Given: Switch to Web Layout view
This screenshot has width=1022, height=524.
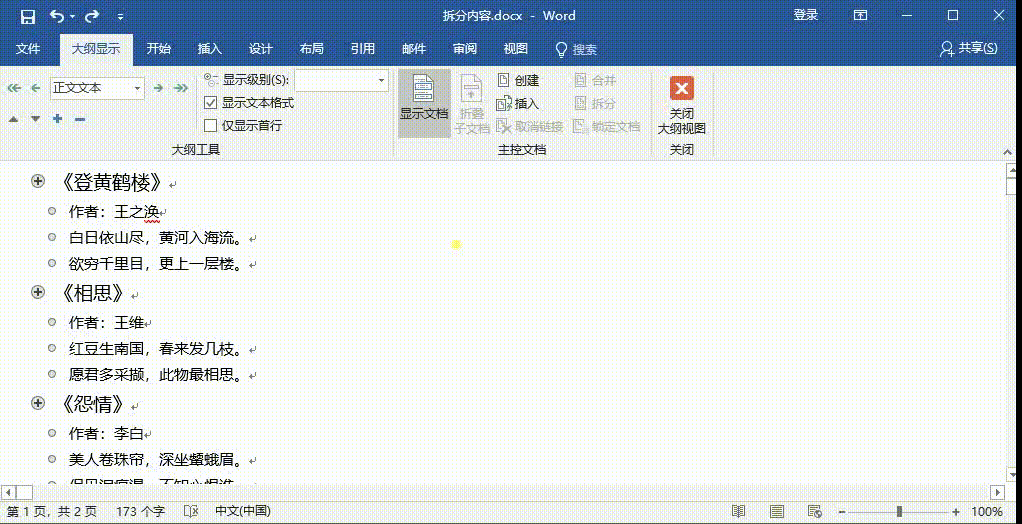Looking at the screenshot, I should pyautogui.click(x=815, y=512).
